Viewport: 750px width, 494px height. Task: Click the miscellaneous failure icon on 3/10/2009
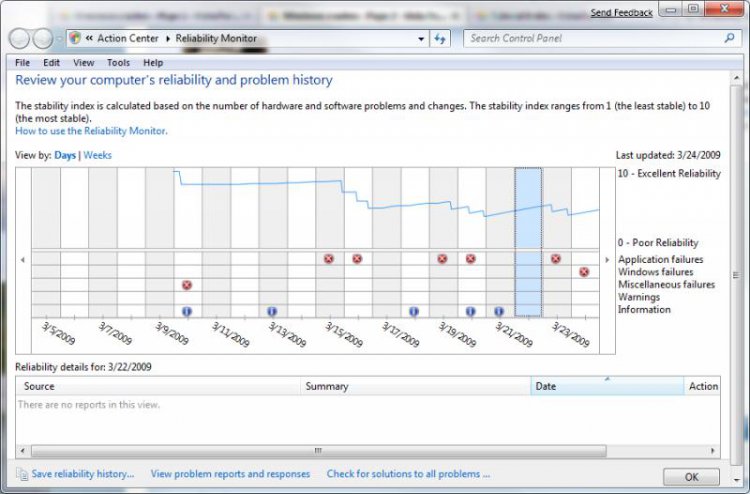(187, 285)
